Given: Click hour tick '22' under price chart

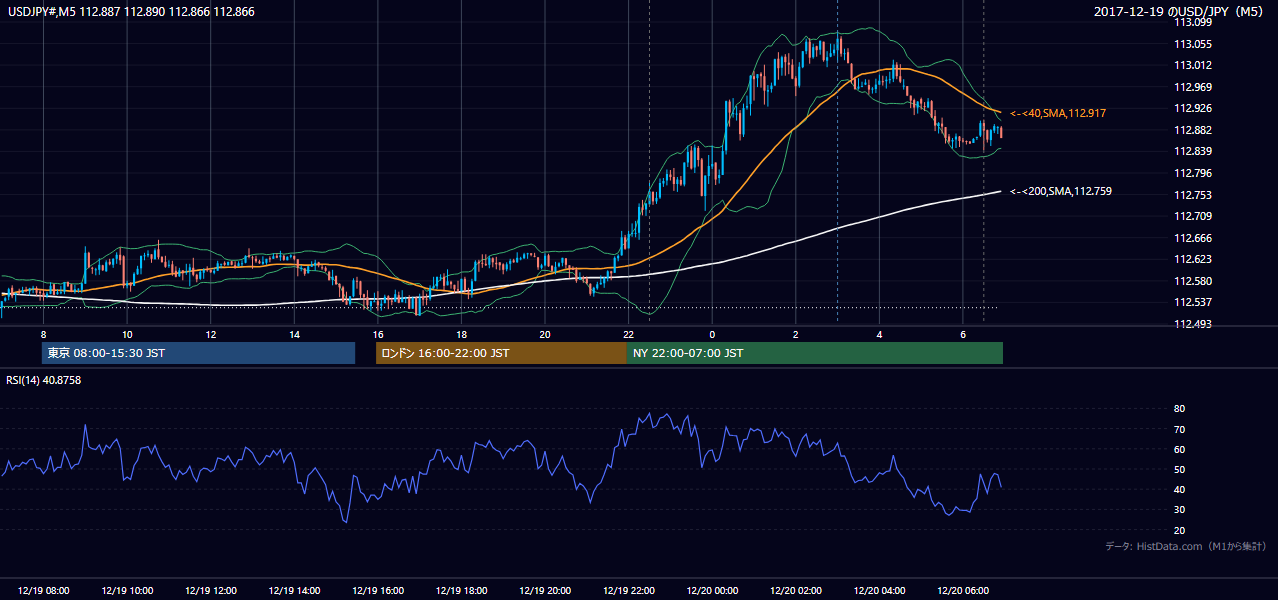Looking at the screenshot, I should (x=628, y=334).
